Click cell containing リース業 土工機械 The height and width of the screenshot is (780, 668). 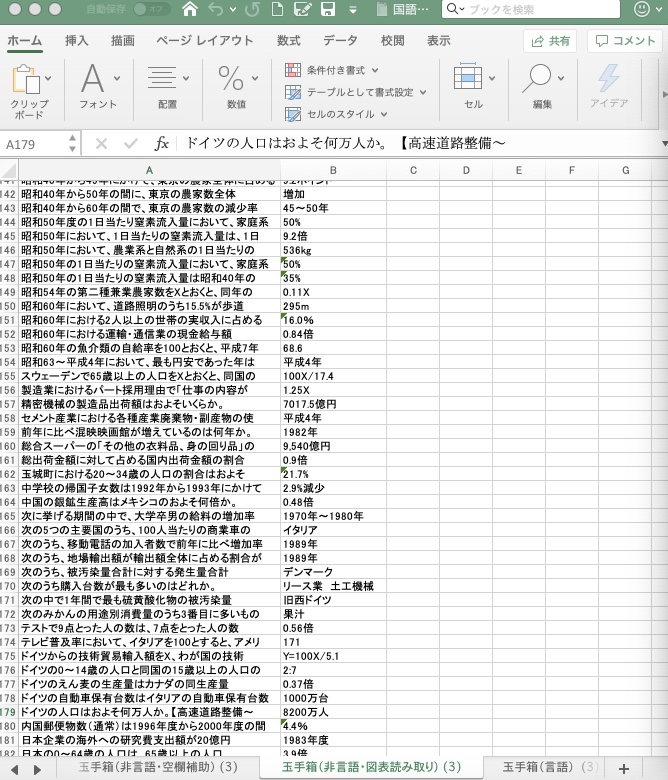333,586
